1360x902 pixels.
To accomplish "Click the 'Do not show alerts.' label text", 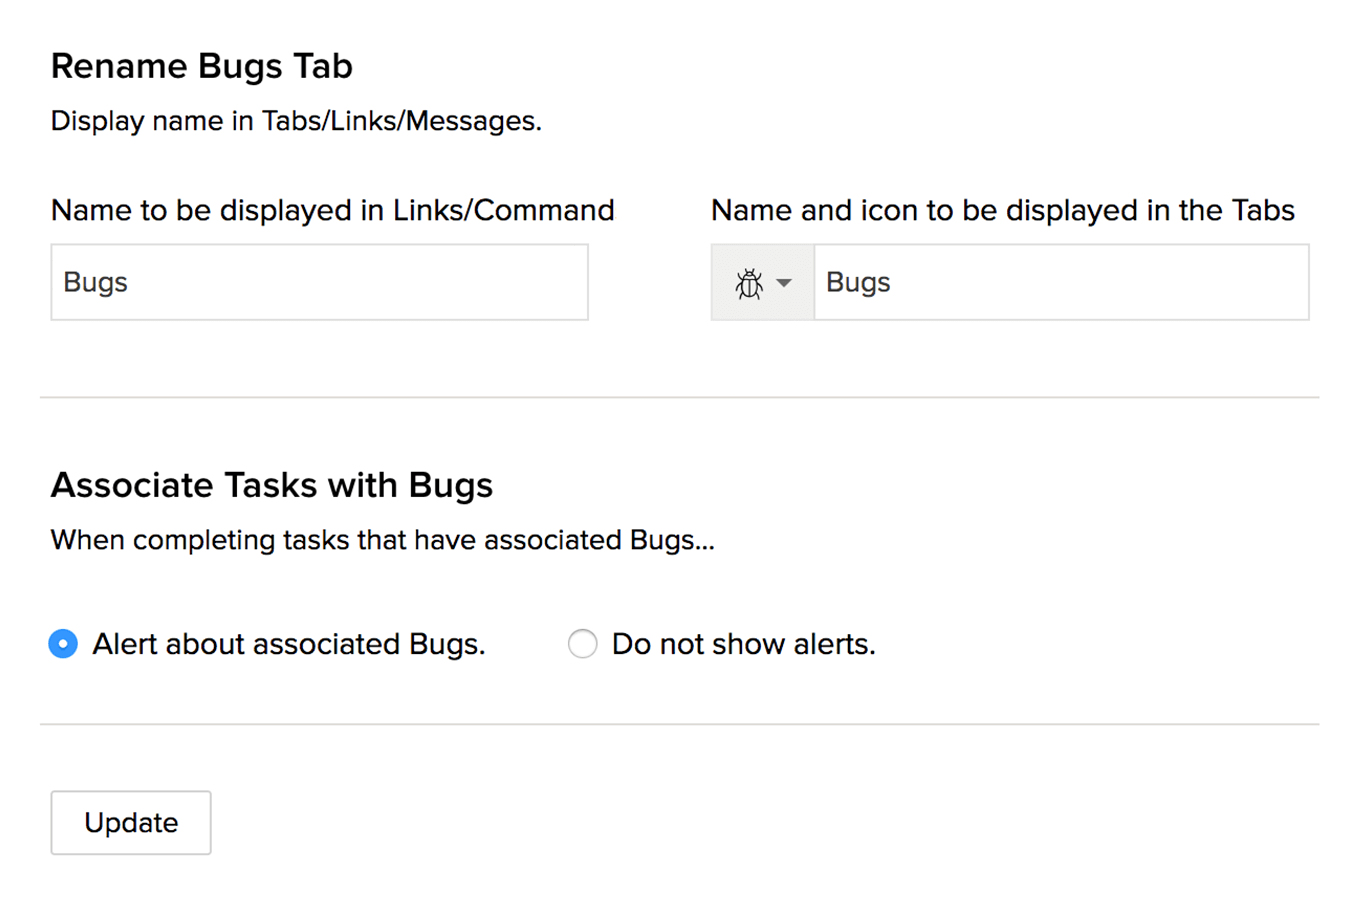I will click(743, 644).
